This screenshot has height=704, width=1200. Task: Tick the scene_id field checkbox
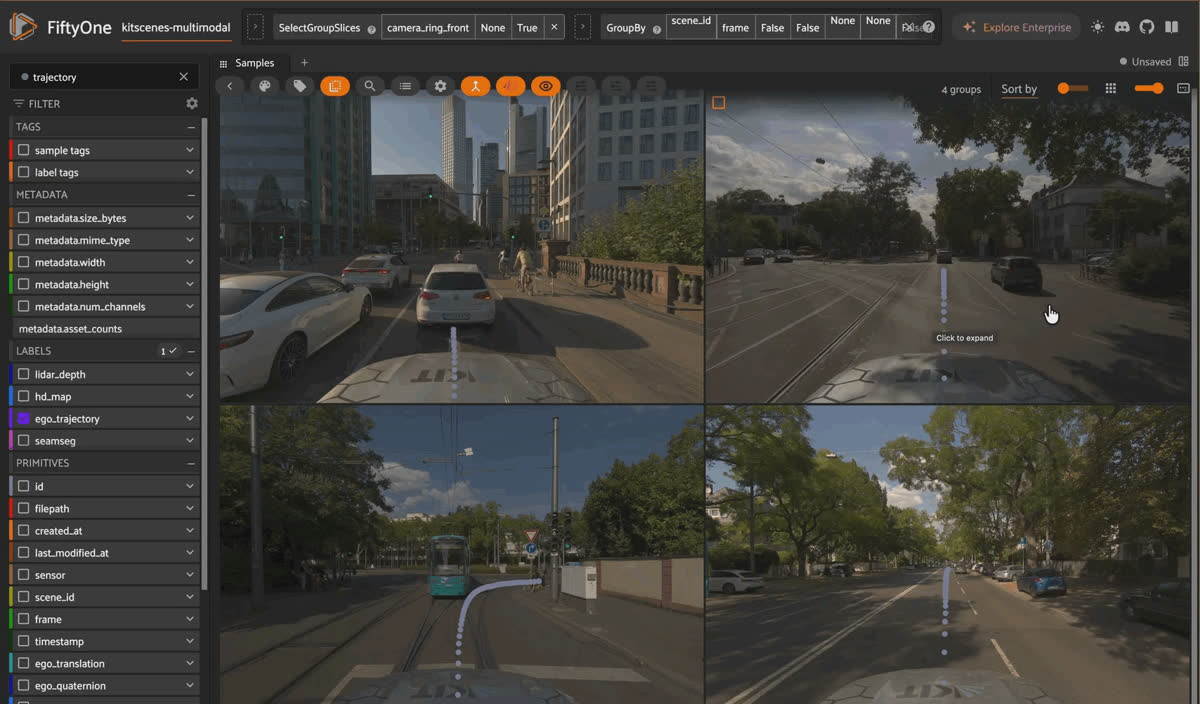pos(23,597)
